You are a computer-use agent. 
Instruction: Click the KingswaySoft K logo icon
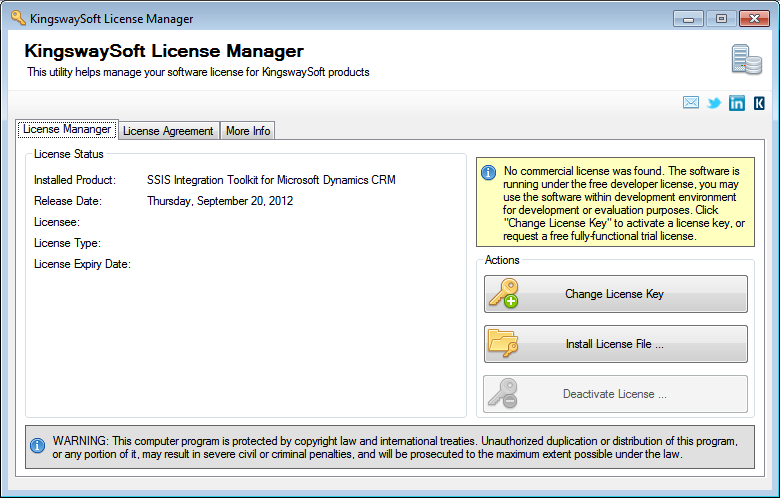759,103
